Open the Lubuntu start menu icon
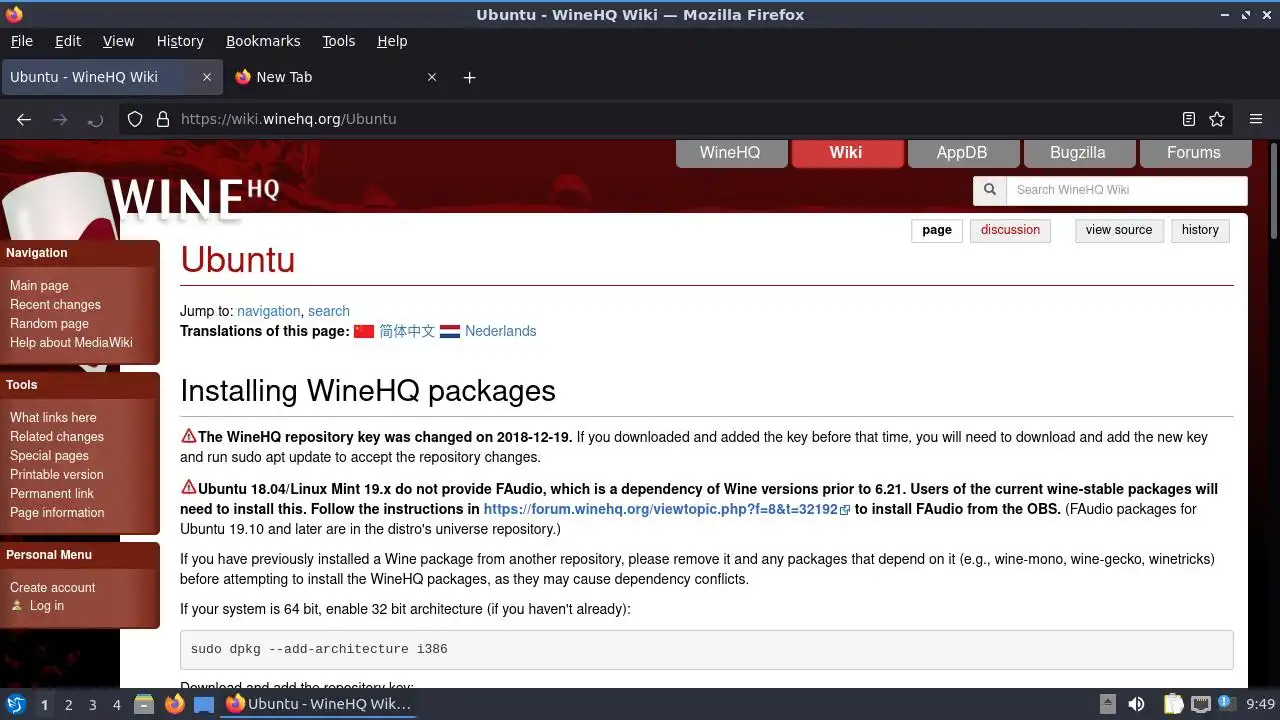1280x720 pixels. [x=16, y=704]
